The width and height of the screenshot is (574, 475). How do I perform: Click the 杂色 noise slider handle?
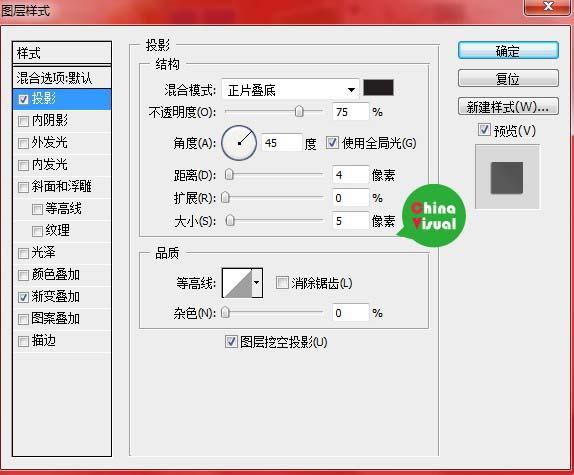[x=226, y=313]
